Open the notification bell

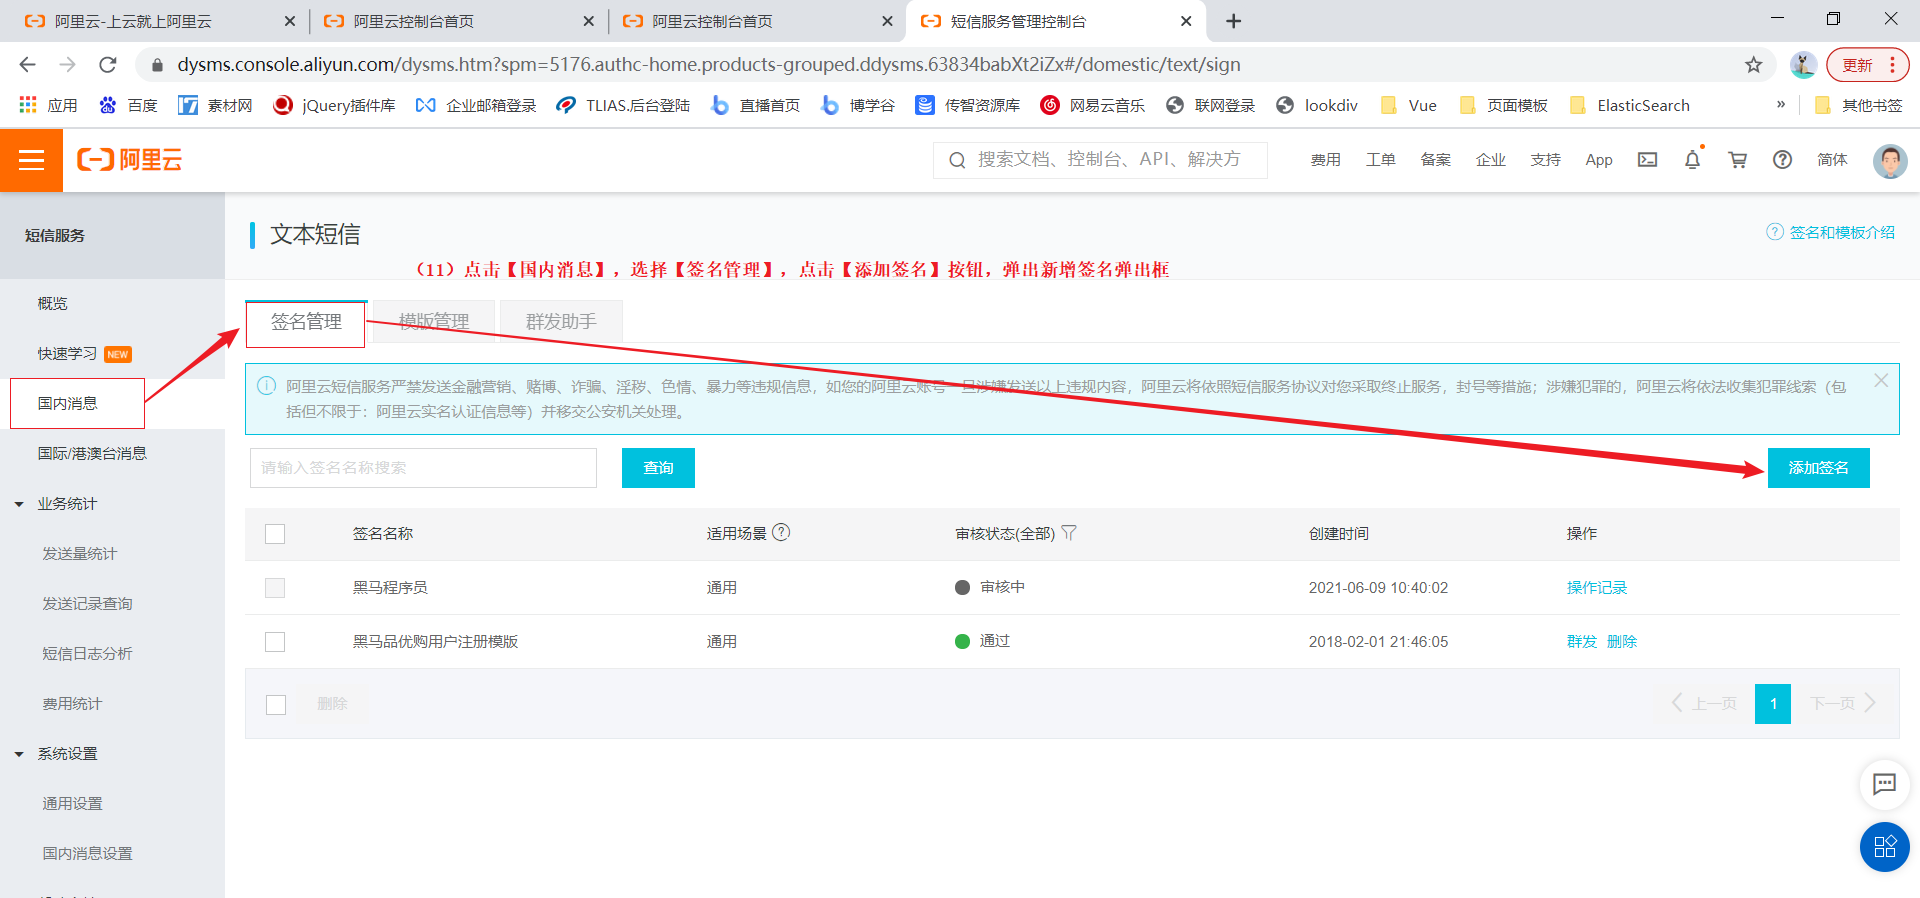1692,160
